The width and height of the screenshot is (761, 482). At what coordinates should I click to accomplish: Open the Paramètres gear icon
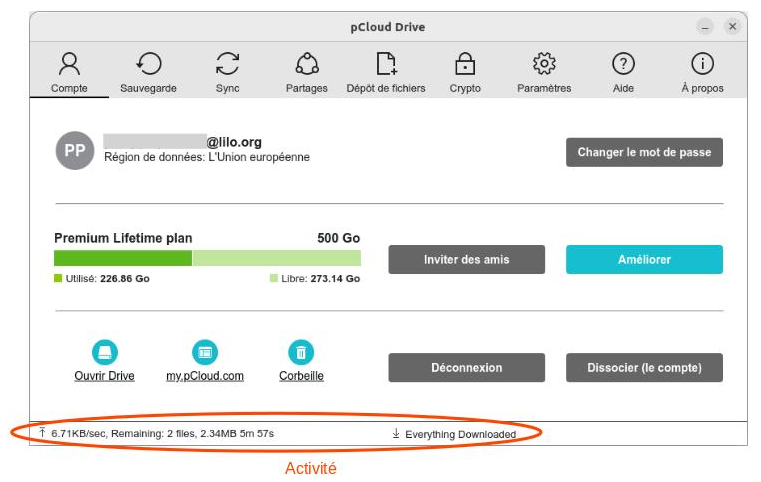544,64
